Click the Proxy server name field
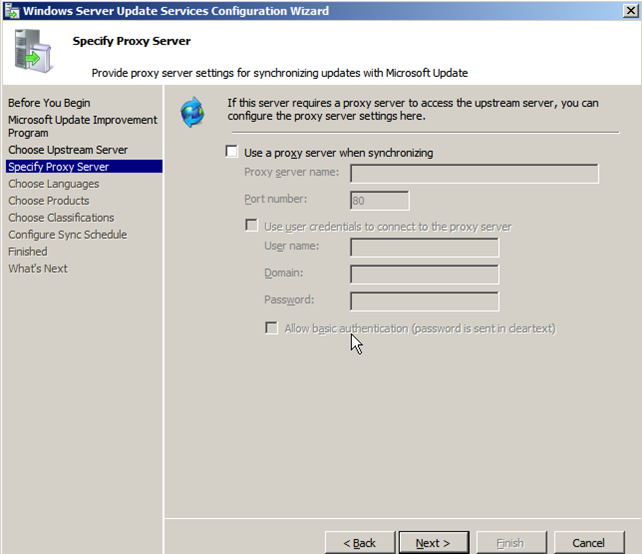Screen dimensions: 642x554 [x=474, y=174]
